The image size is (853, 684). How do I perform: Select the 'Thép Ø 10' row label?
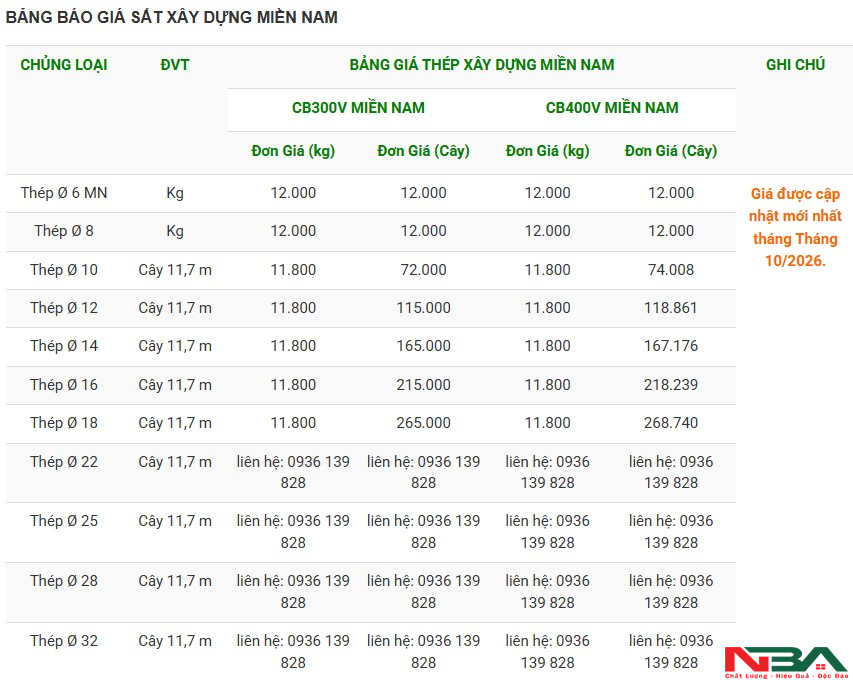pos(64,269)
